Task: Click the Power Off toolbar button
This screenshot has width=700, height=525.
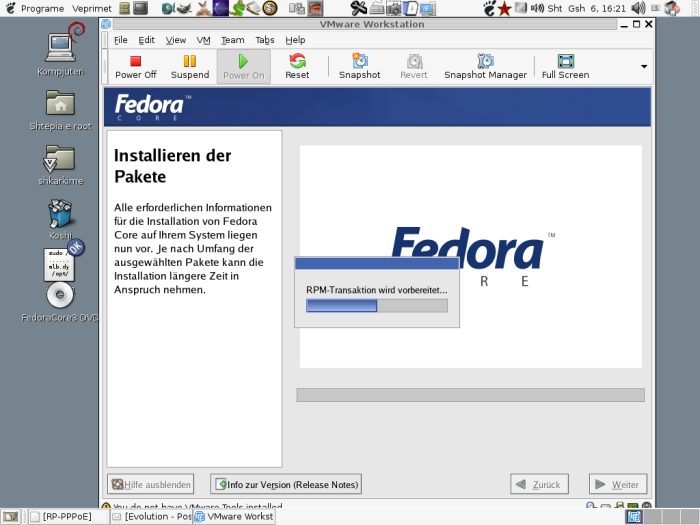Action: (x=136, y=67)
